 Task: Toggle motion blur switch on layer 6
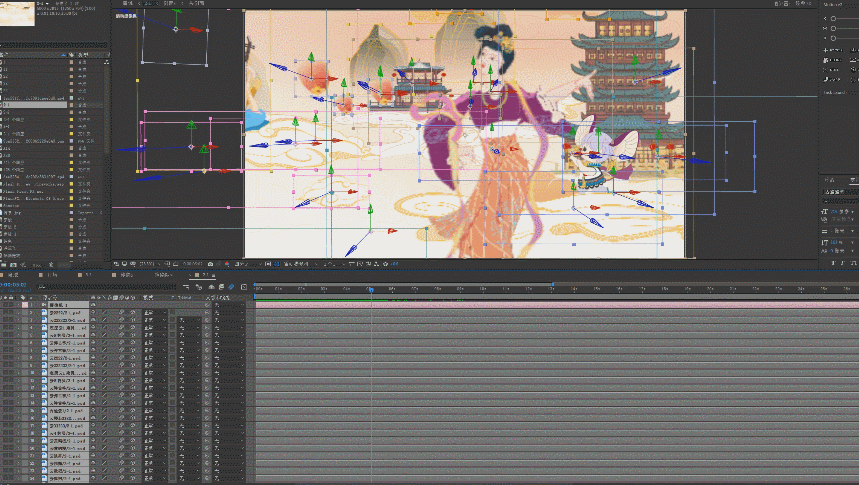pos(121,343)
